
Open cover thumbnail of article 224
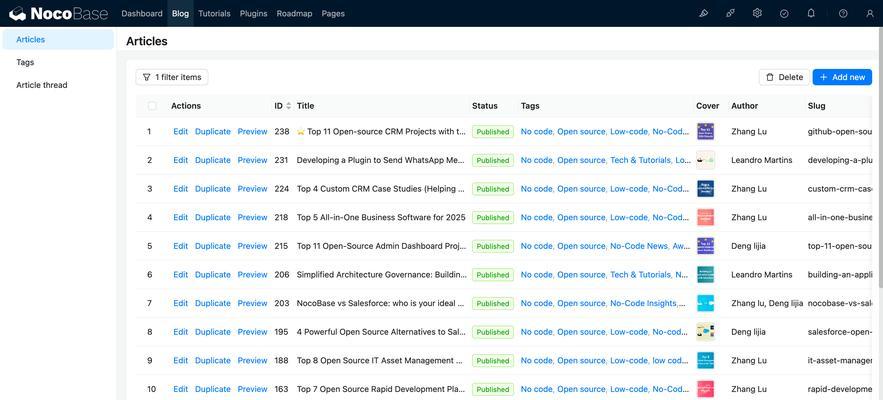(x=706, y=189)
